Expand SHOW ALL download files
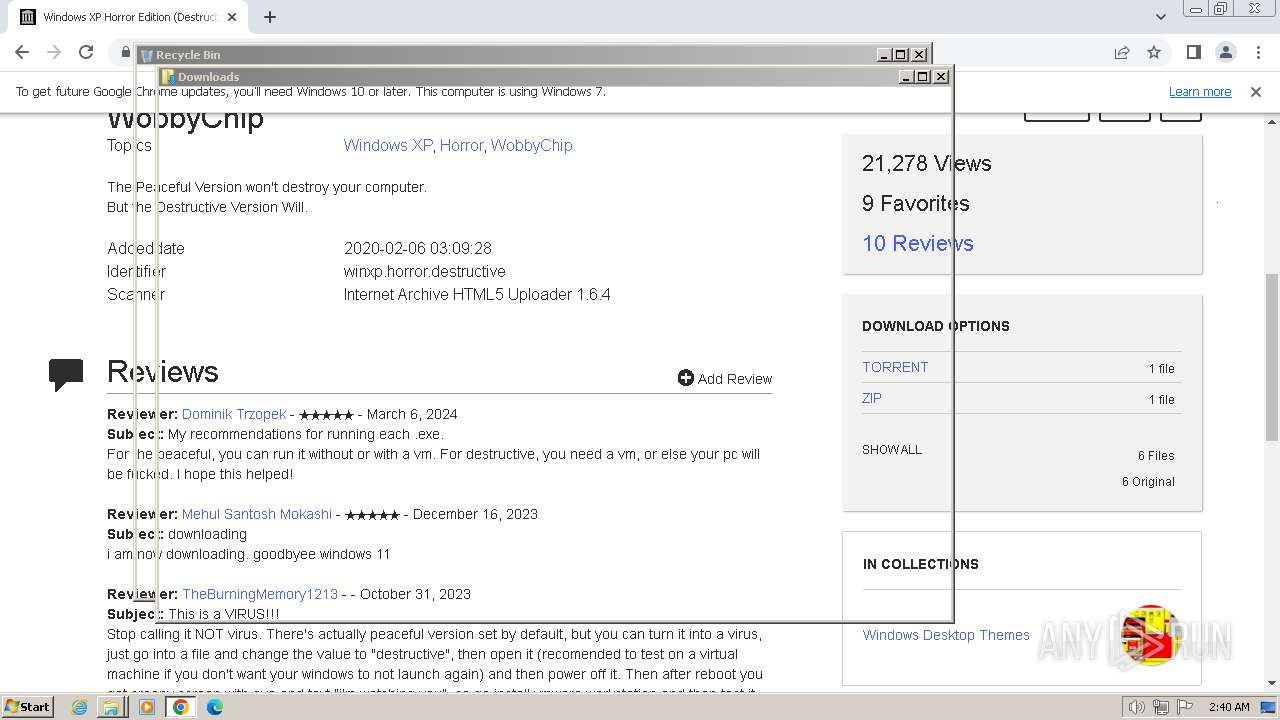The width and height of the screenshot is (1280, 720). tap(892, 449)
